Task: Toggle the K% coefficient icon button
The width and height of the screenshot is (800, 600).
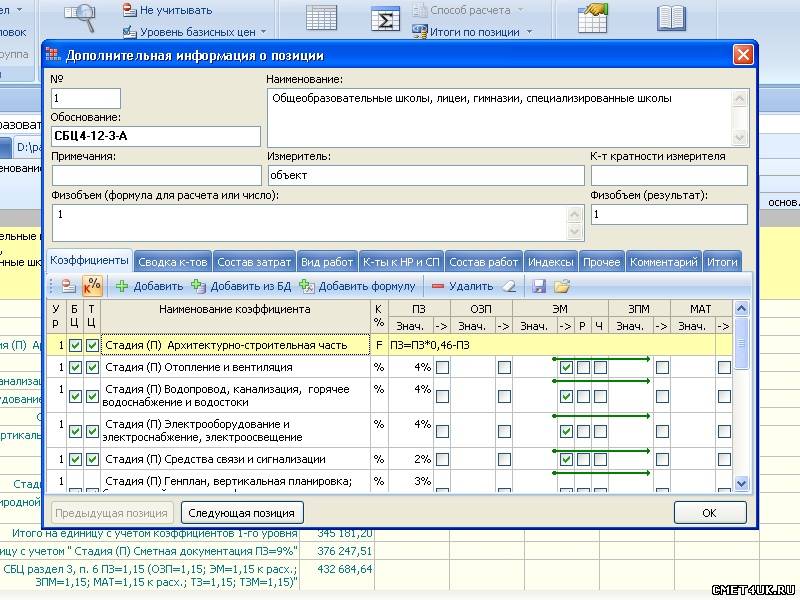Action: (x=92, y=286)
